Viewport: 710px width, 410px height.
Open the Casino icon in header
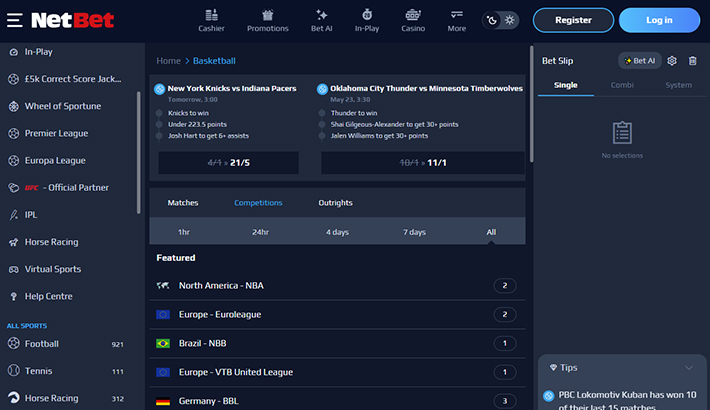(x=413, y=20)
